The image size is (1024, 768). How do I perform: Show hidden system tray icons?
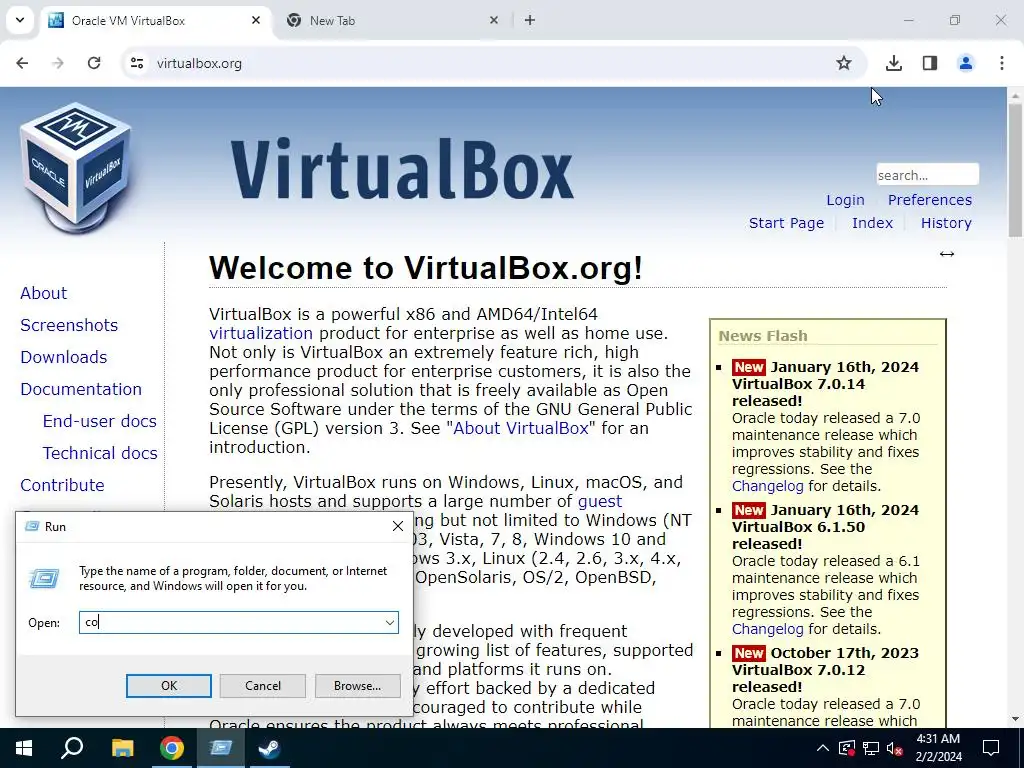(823, 748)
